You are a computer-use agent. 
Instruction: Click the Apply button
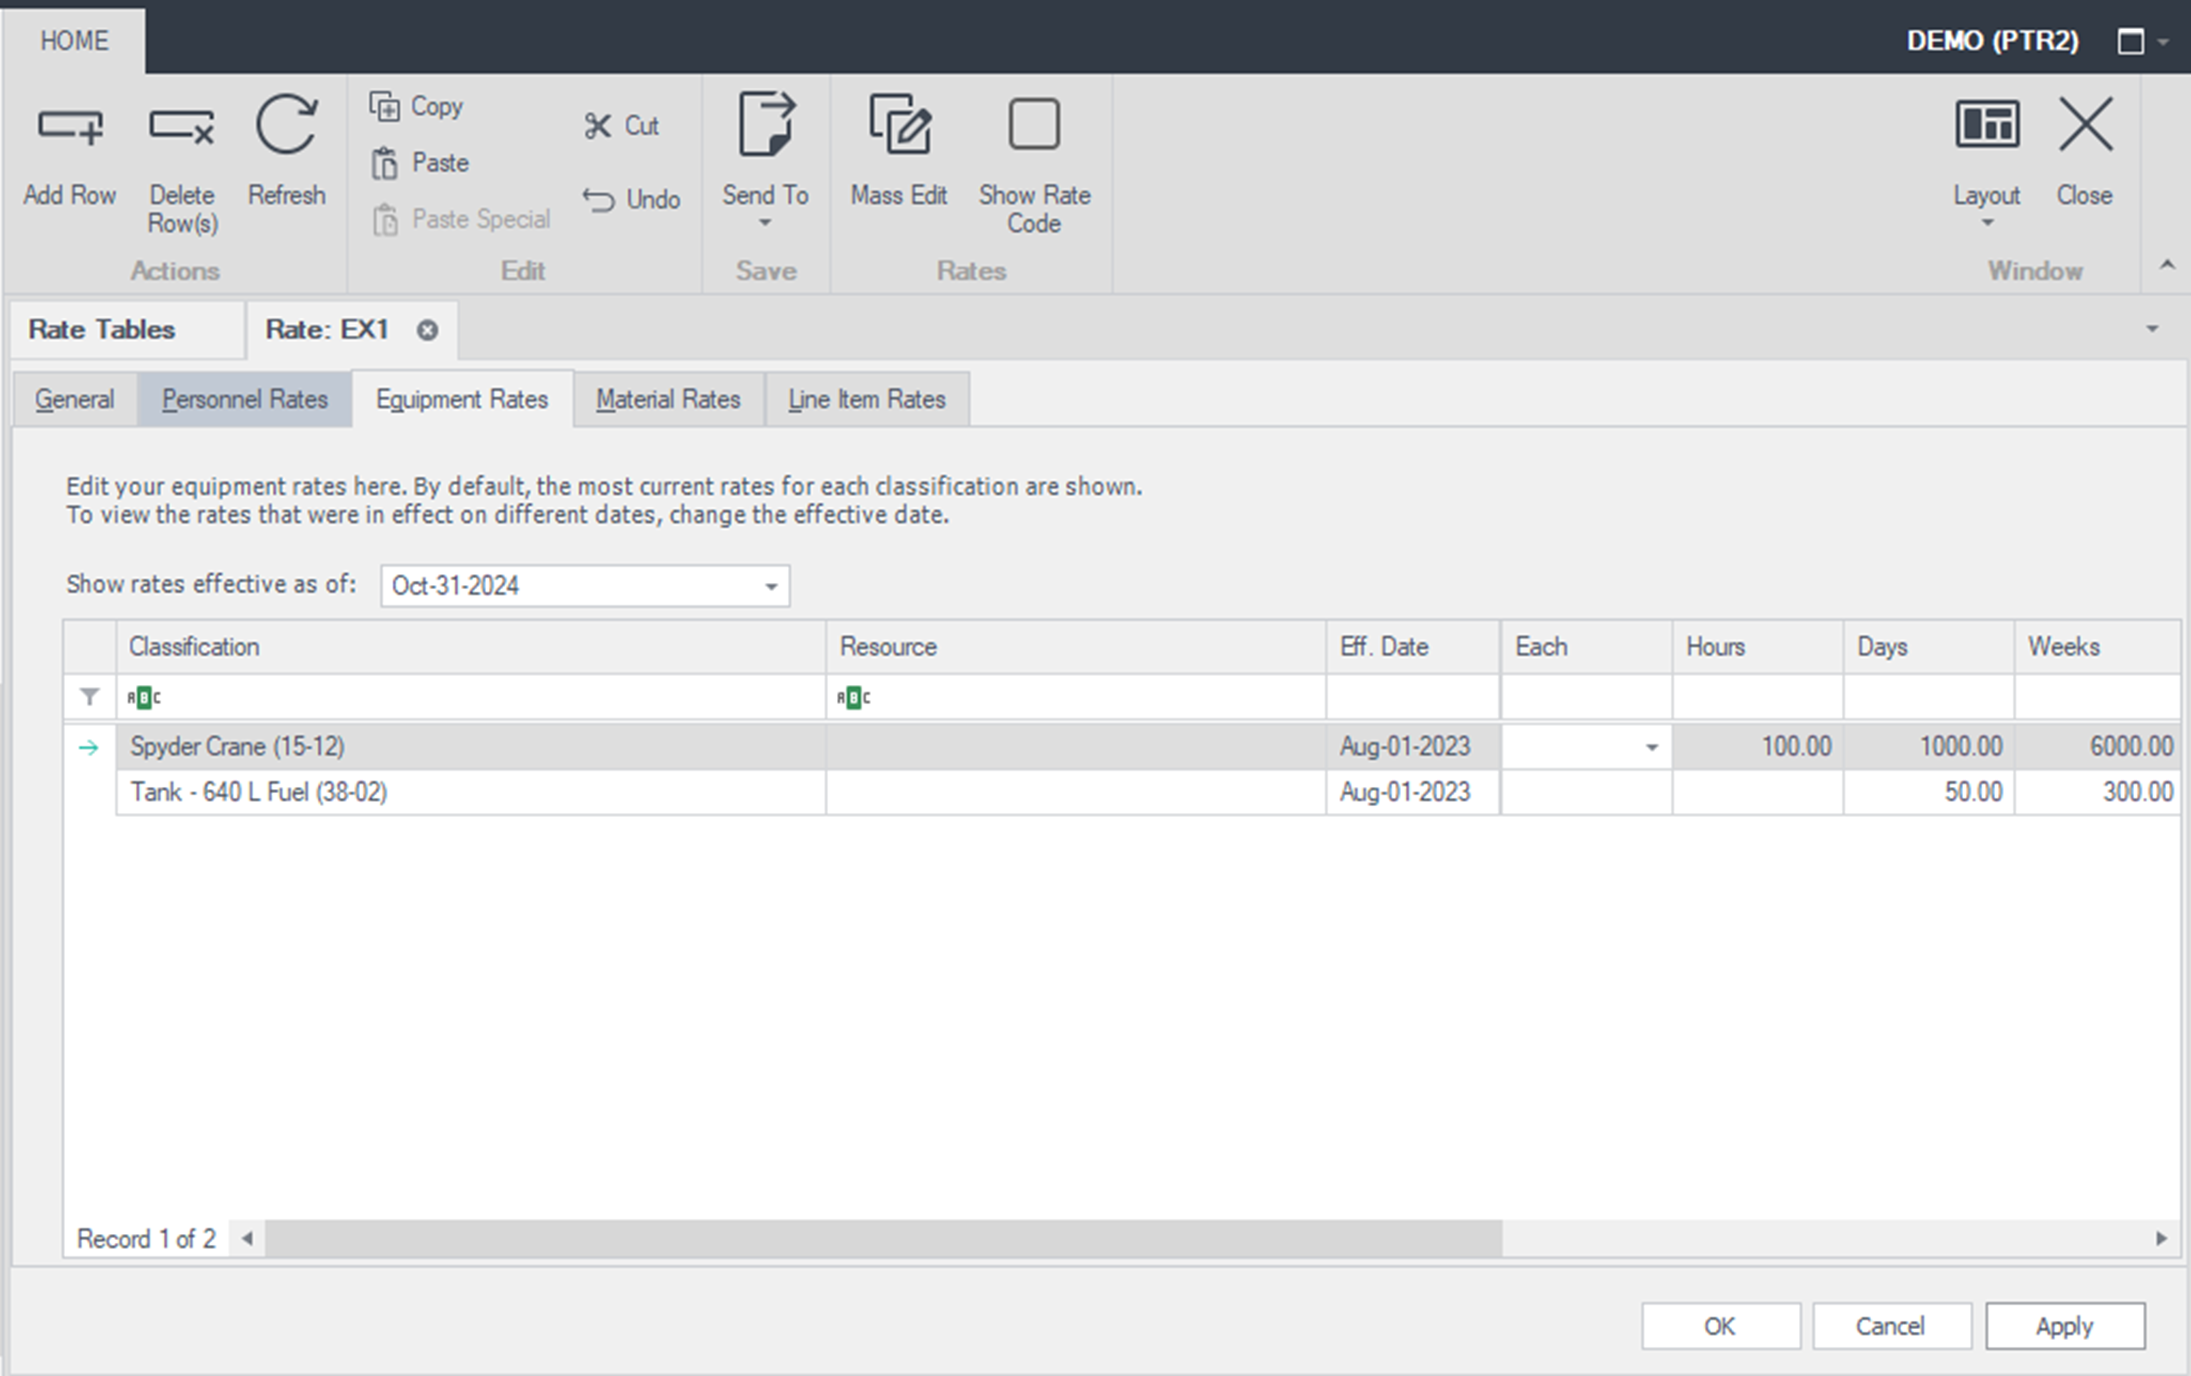point(2064,1326)
